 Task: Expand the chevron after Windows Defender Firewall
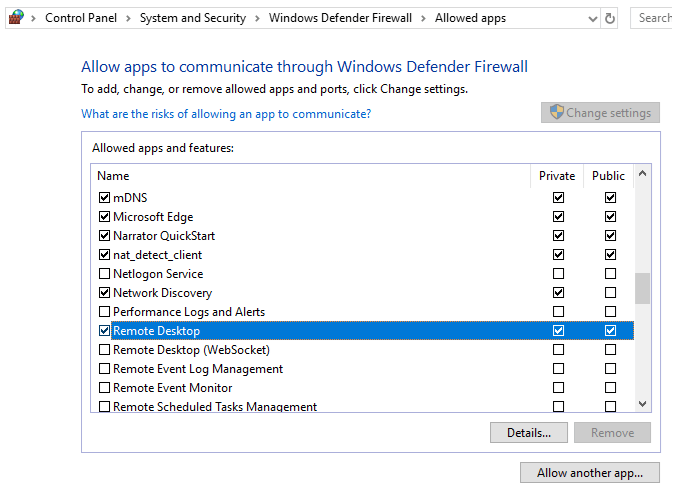423,18
